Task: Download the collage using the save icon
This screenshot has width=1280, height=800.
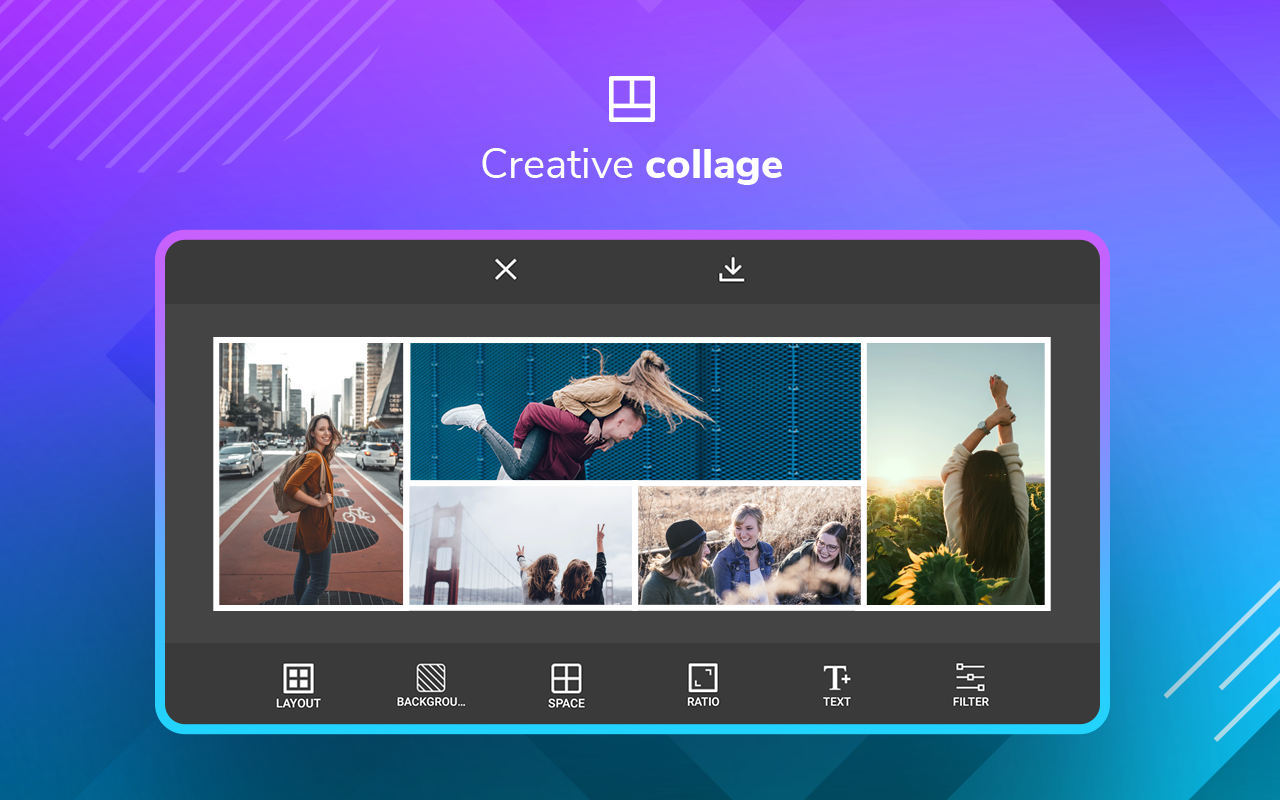Action: point(732,269)
